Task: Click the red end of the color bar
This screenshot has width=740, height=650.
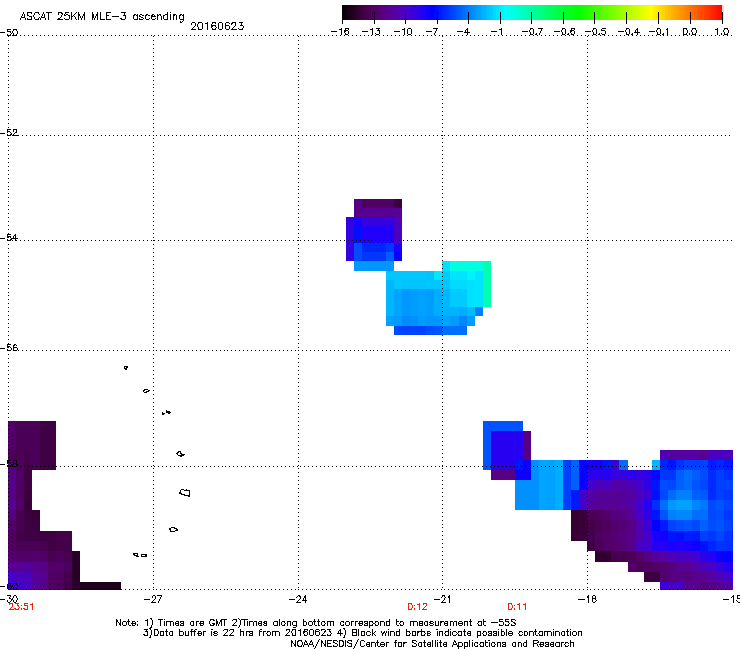Action: pos(715,12)
